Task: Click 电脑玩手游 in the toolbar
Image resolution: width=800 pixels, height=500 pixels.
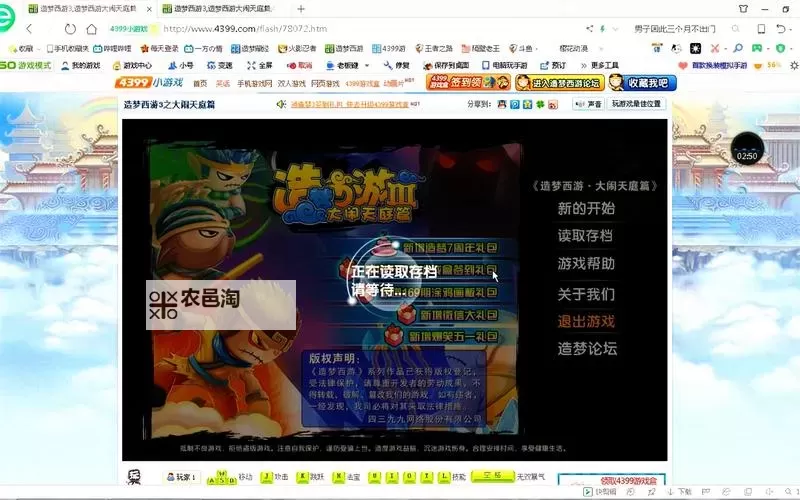Action: click(505, 65)
